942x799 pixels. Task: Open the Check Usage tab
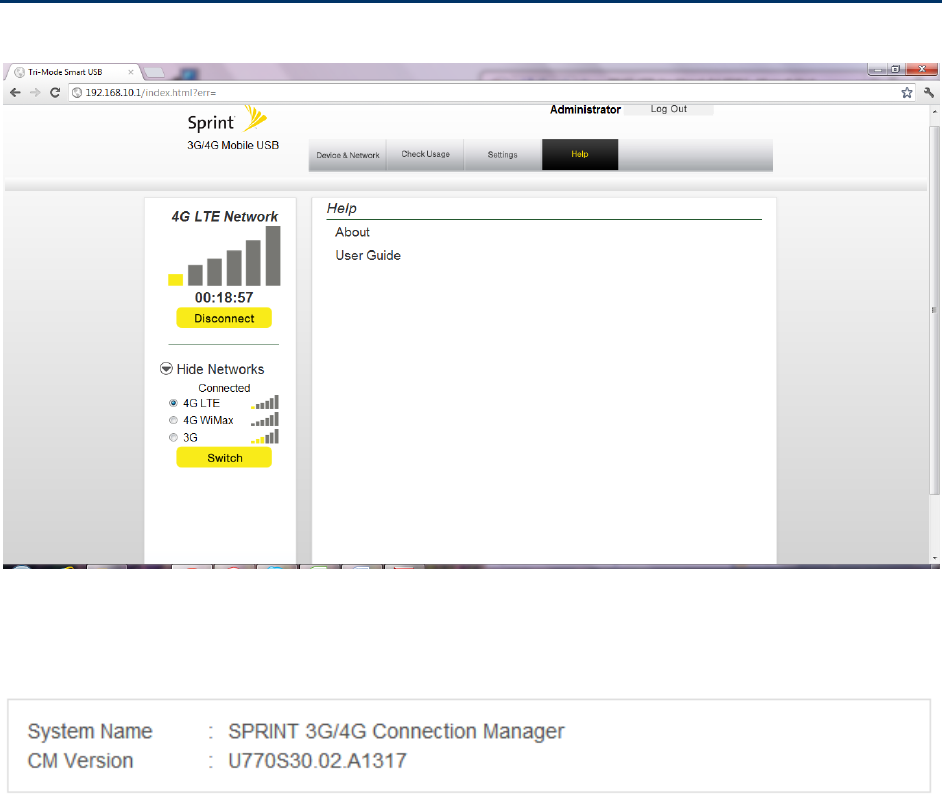(425, 154)
